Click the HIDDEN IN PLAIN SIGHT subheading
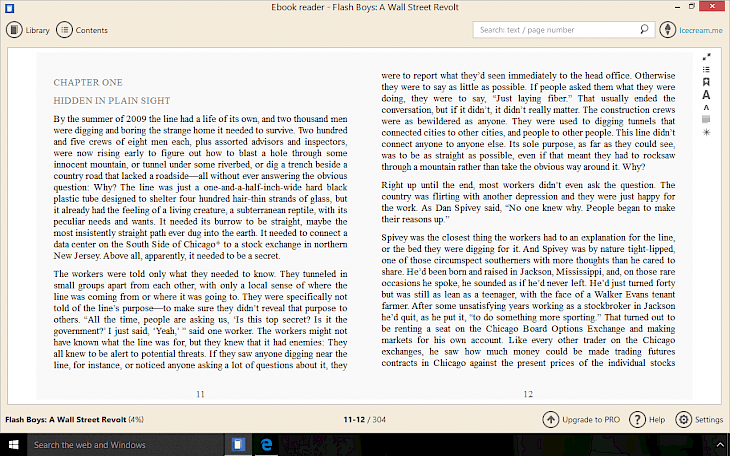The height and width of the screenshot is (456, 730). (x=112, y=101)
